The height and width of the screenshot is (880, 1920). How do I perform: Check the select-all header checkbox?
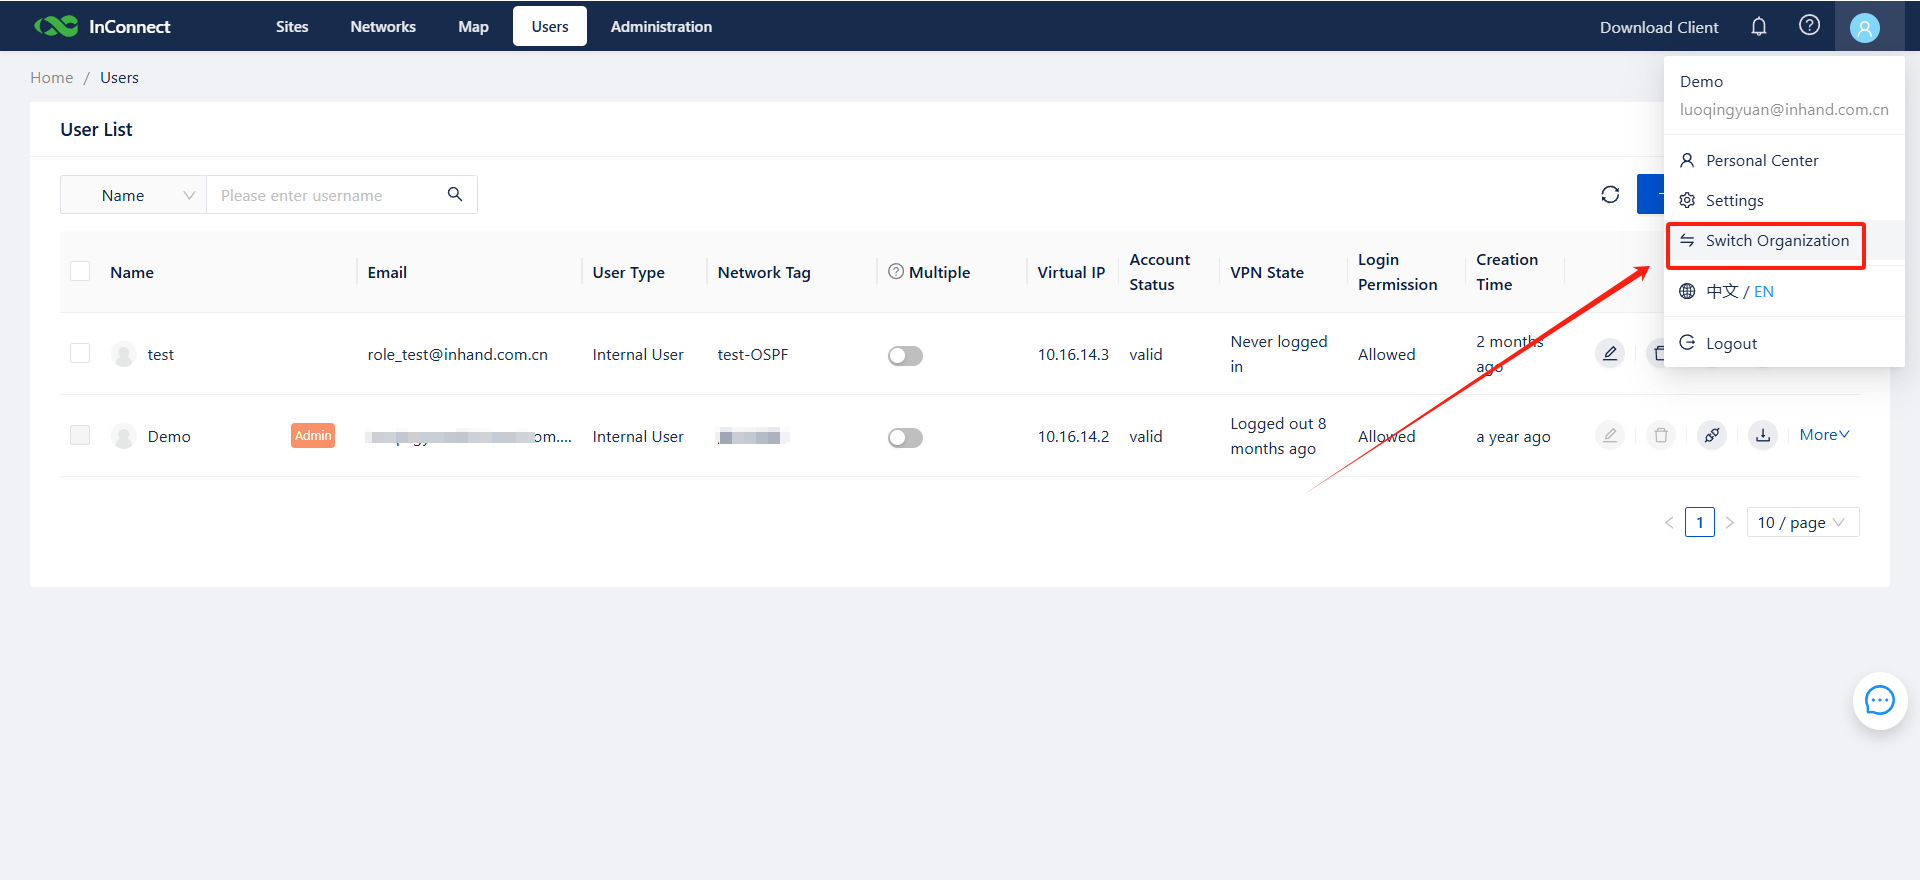point(81,272)
